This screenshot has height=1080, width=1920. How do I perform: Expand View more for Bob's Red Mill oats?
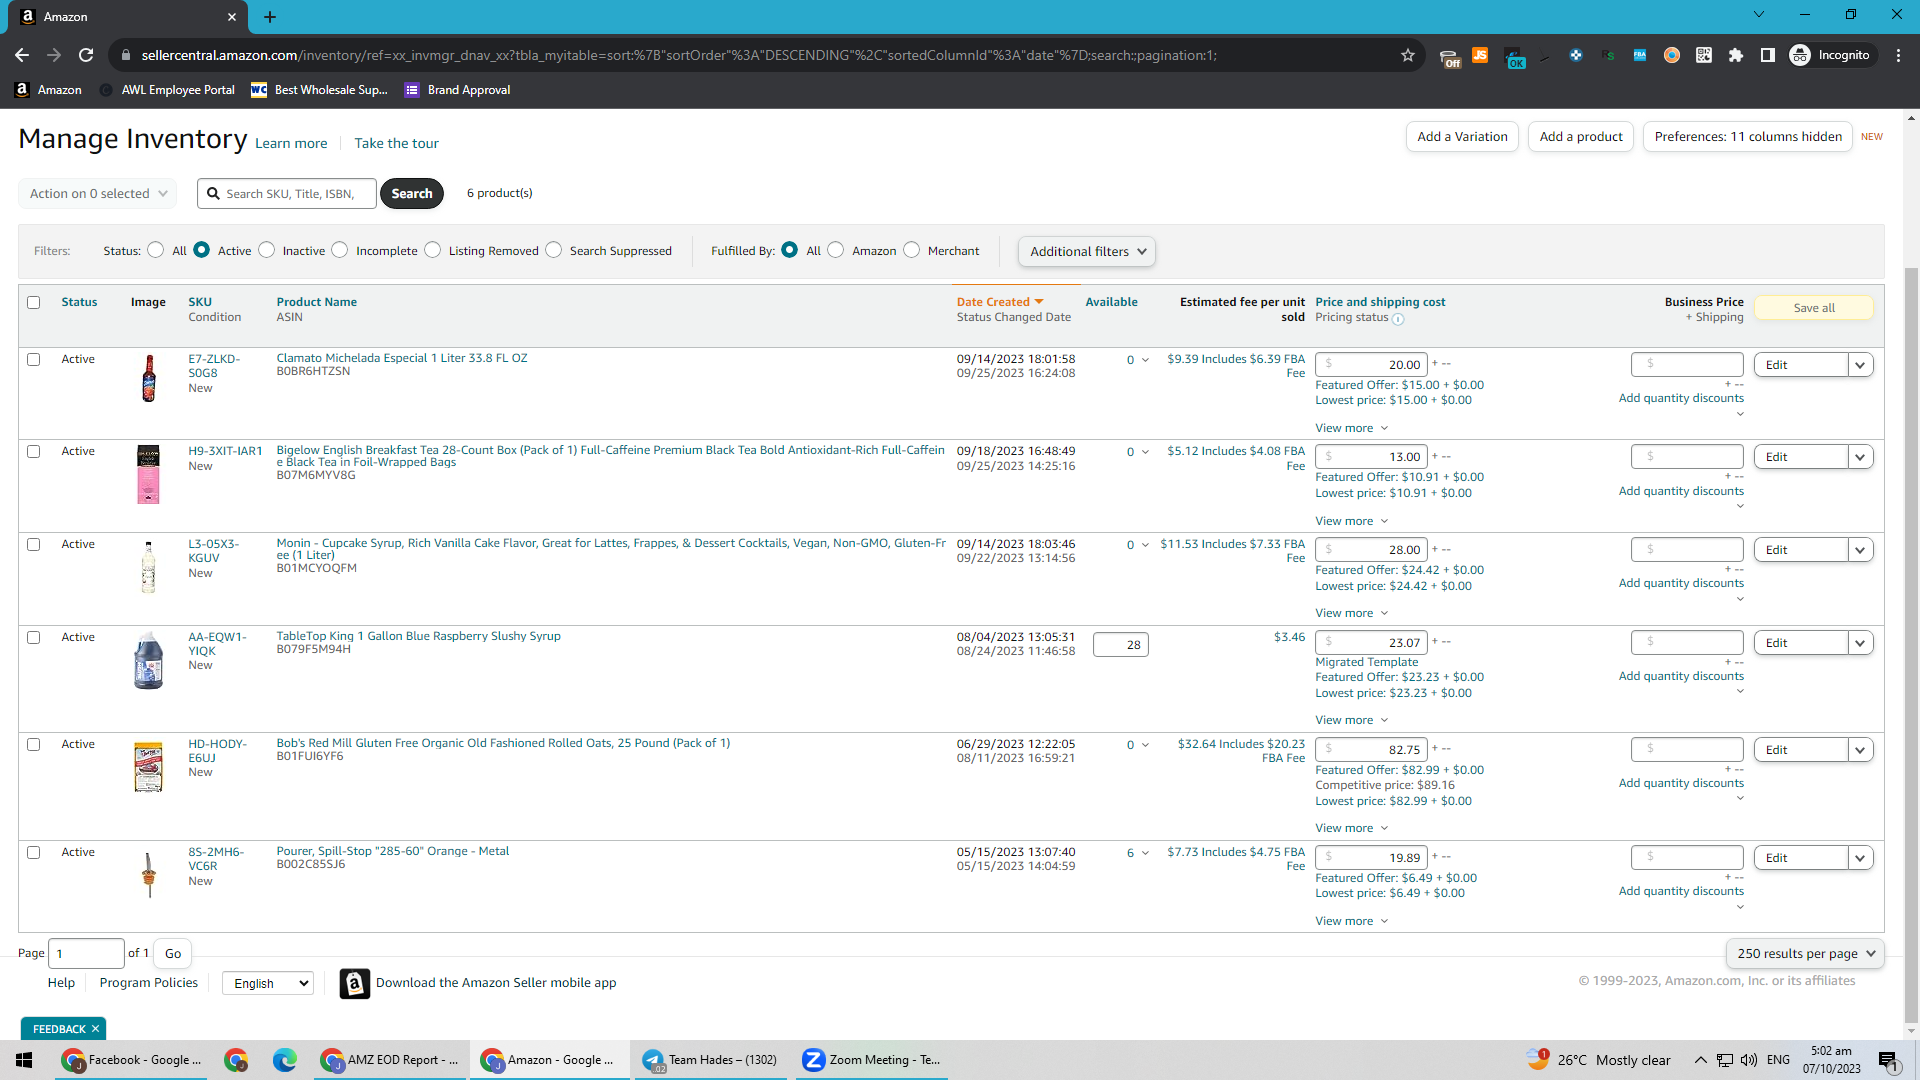point(1351,828)
